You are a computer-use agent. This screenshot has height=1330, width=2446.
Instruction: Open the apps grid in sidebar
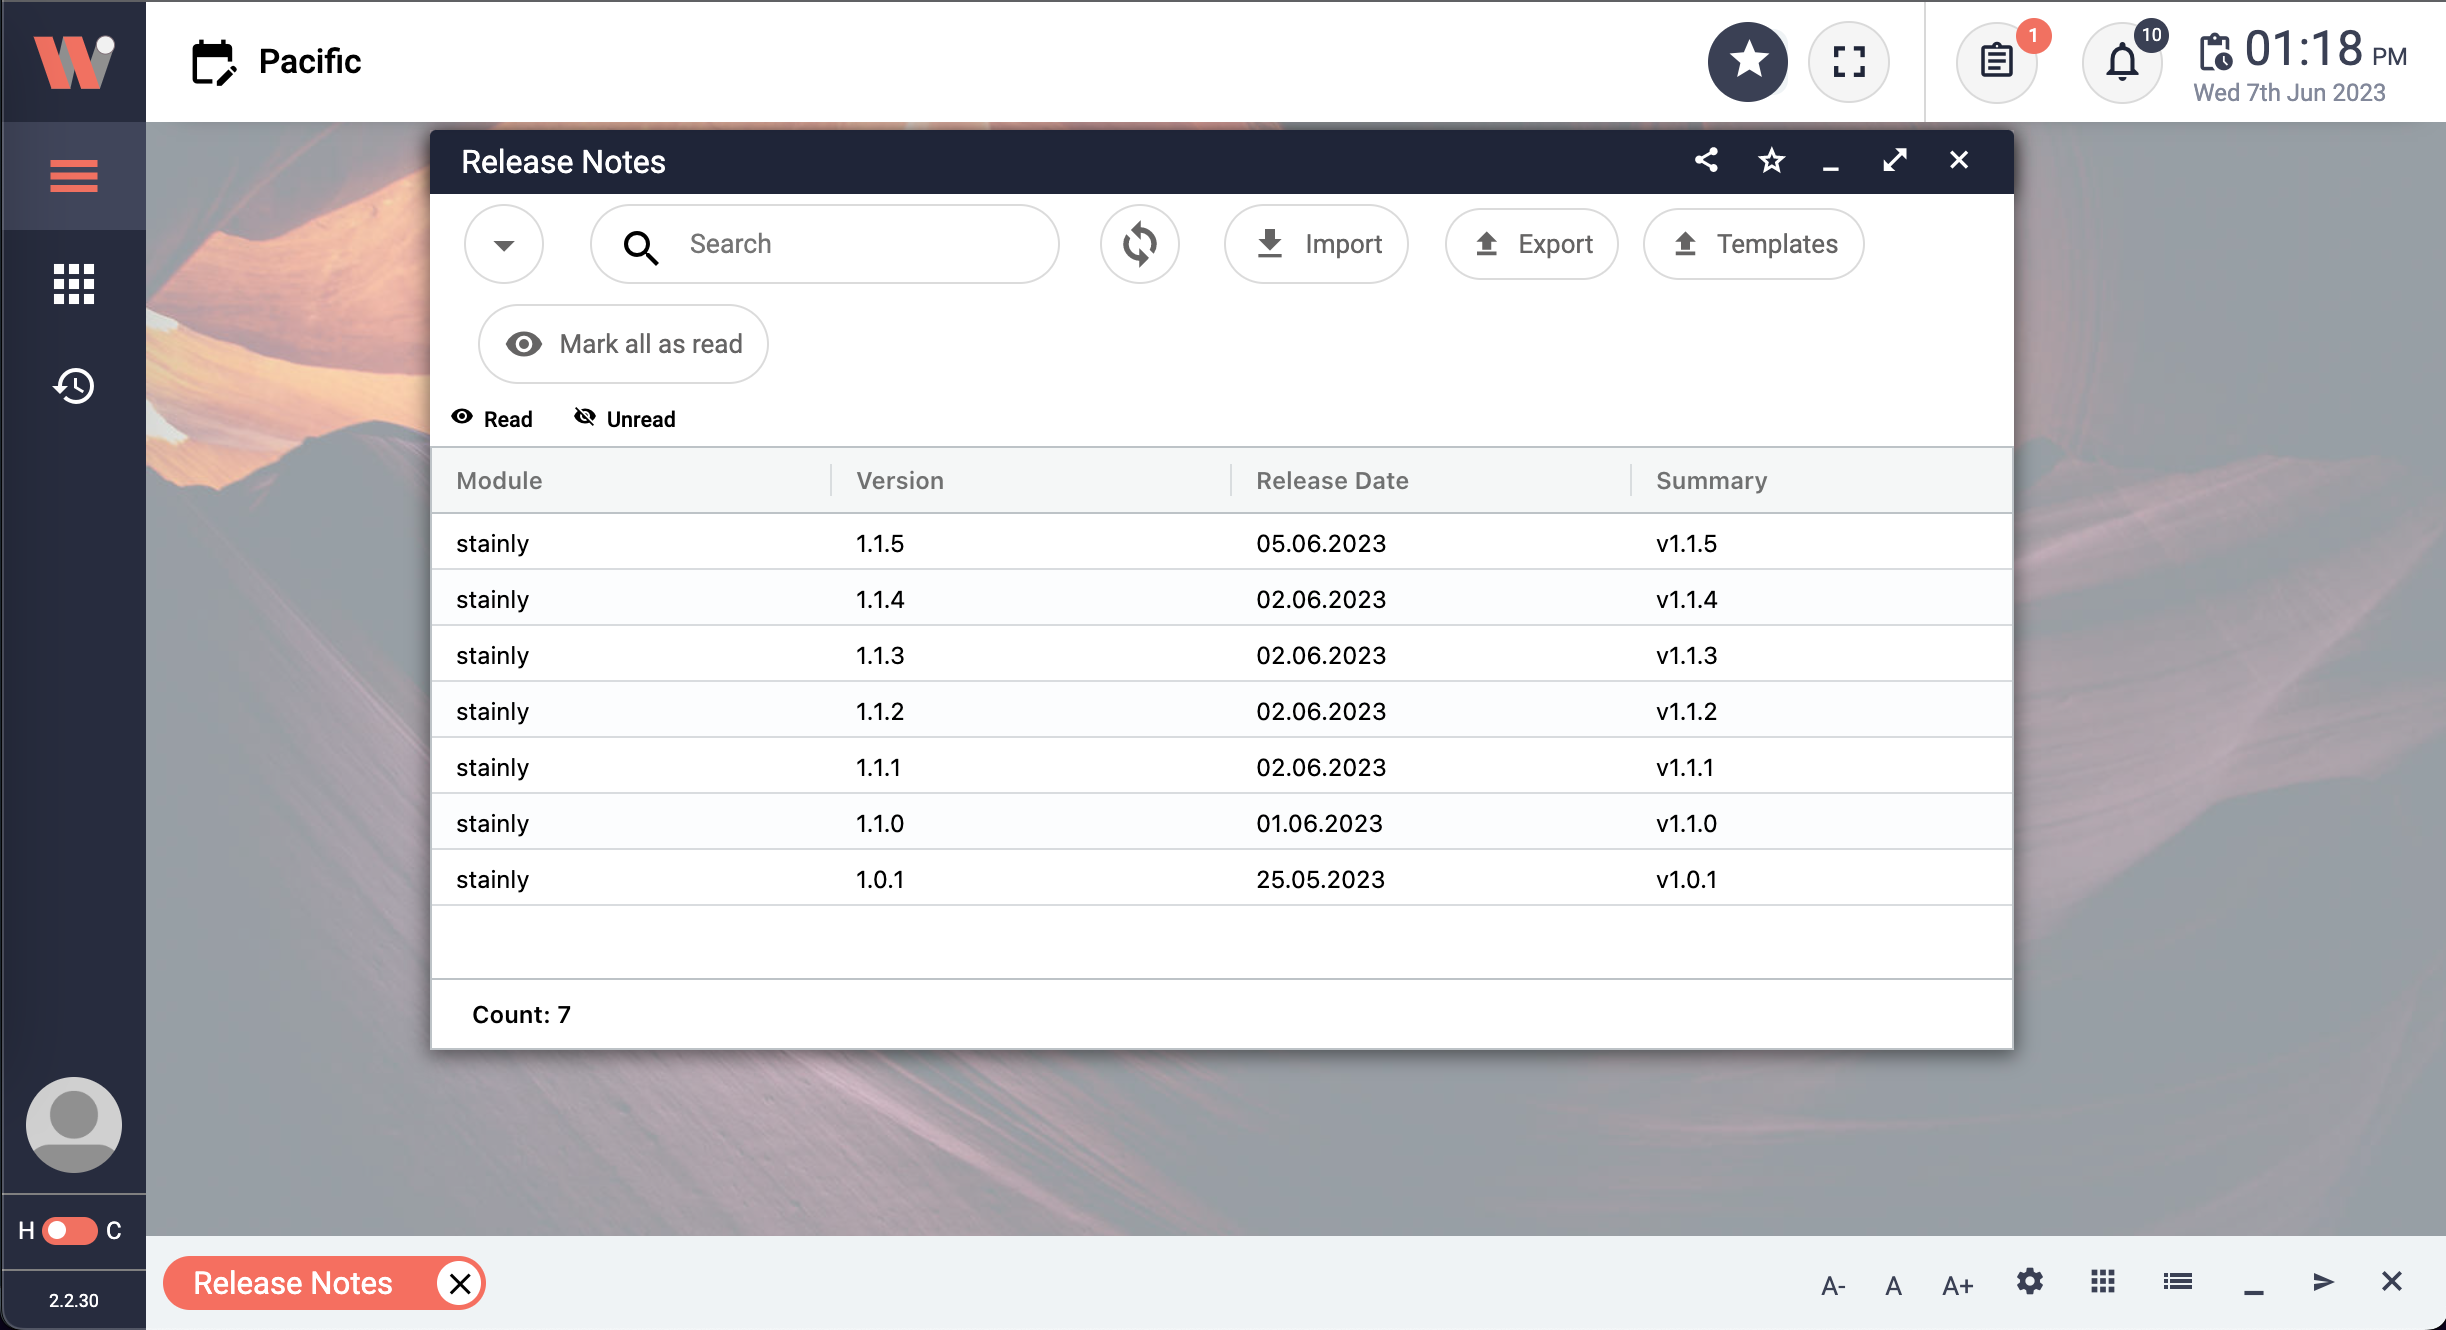coord(73,284)
